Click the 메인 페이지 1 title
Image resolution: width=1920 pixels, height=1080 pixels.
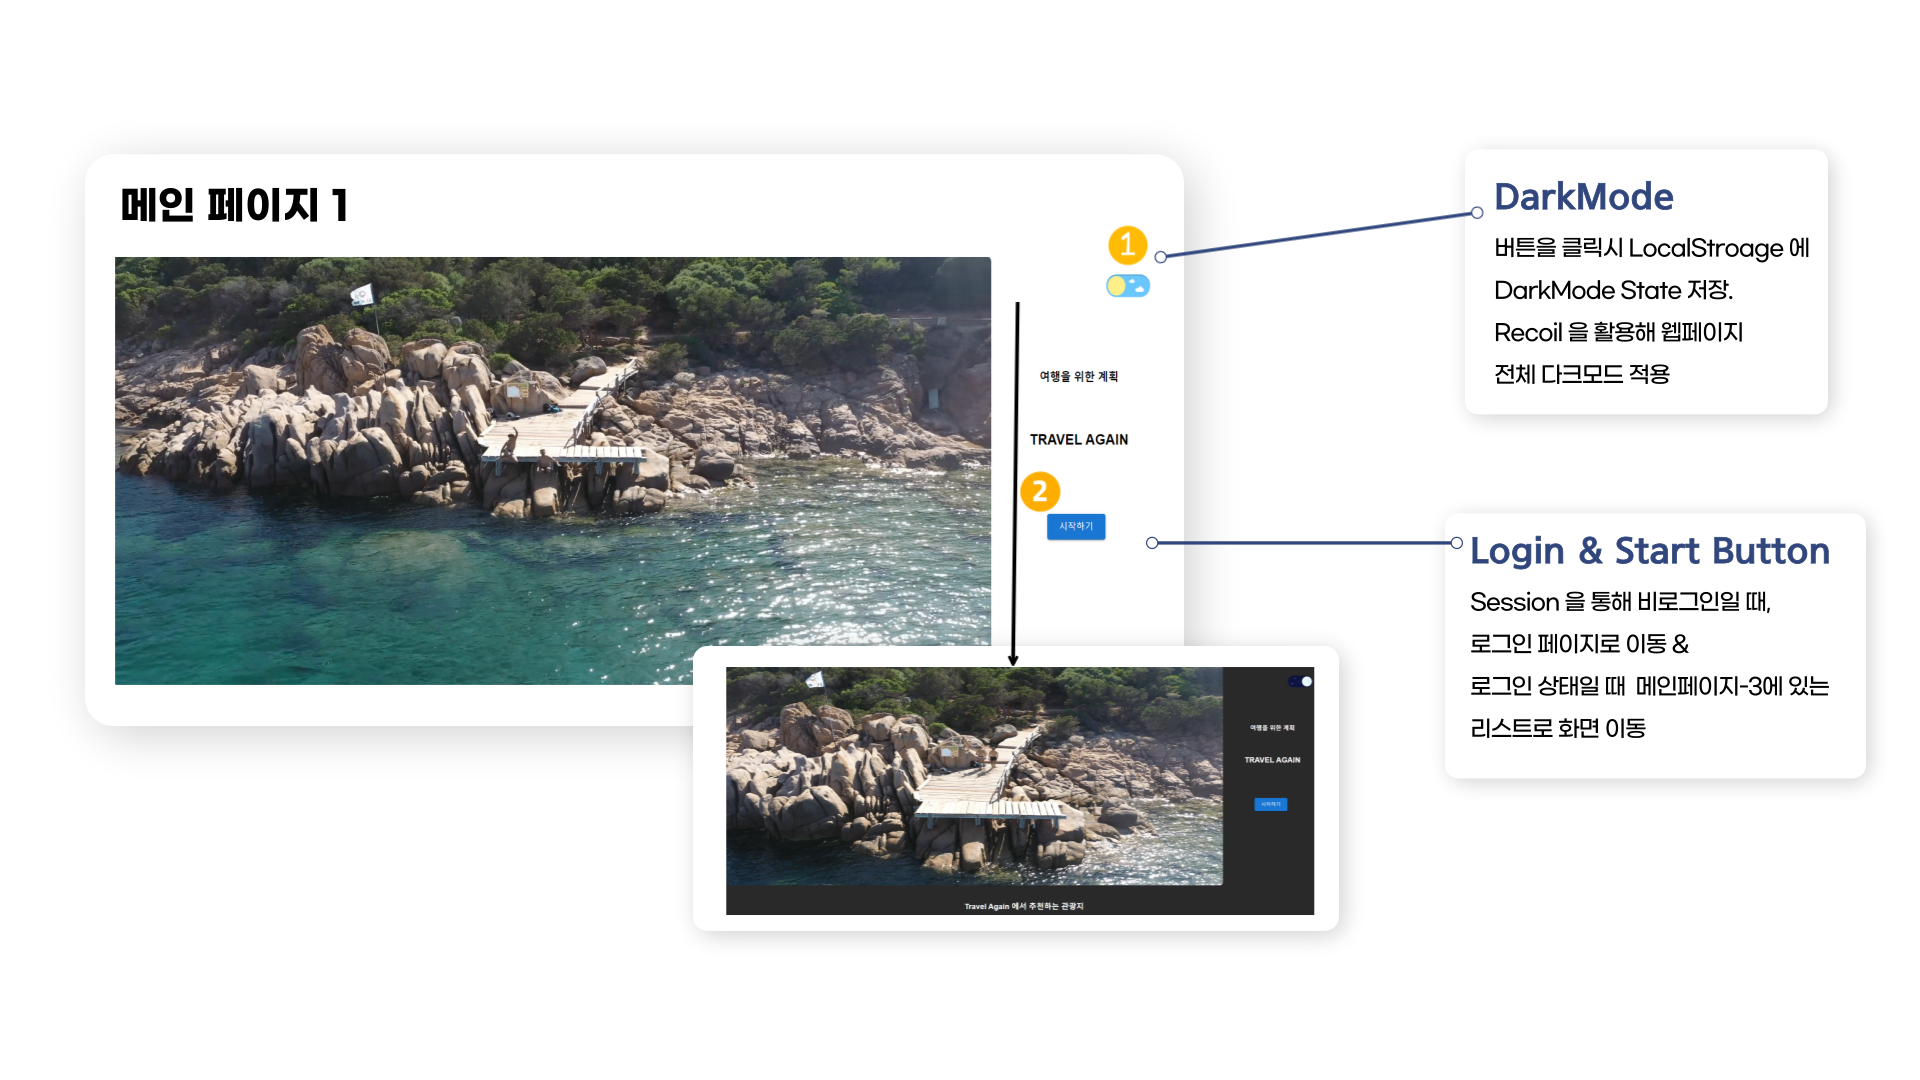coord(234,205)
